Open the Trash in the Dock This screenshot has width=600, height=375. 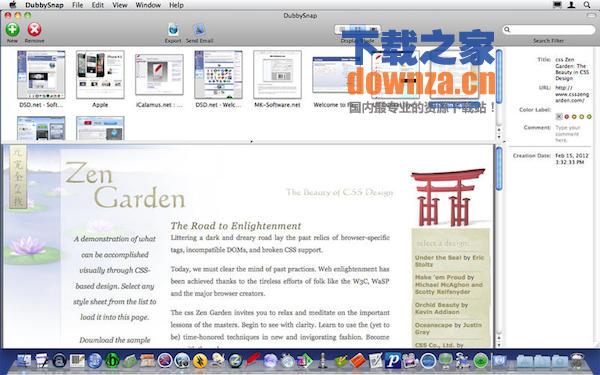coord(577,361)
